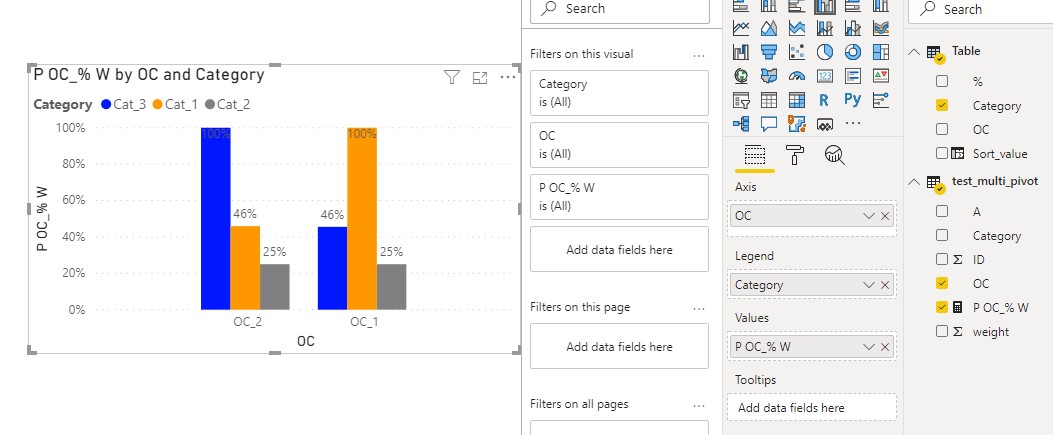Switch to Format paint roller tab
Image resolution: width=1053 pixels, height=435 pixels.
[795, 155]
